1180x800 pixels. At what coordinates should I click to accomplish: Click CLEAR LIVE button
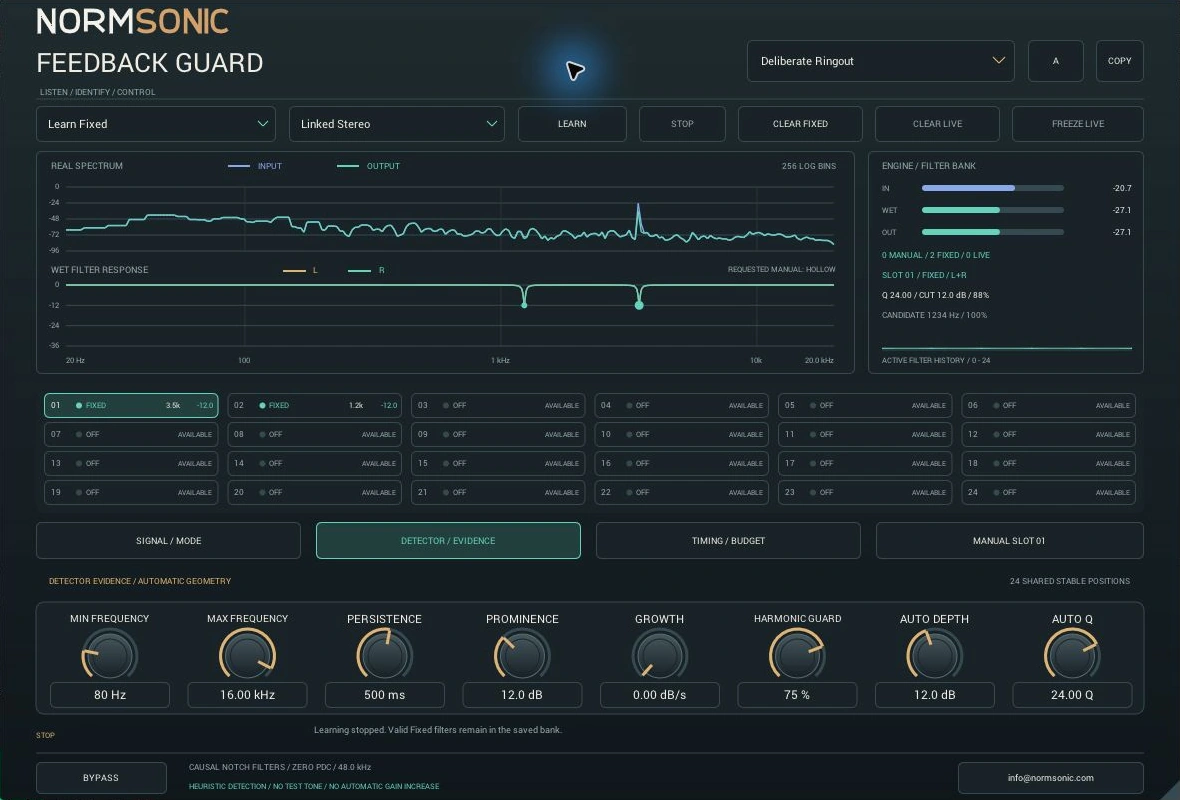[938, 124]
